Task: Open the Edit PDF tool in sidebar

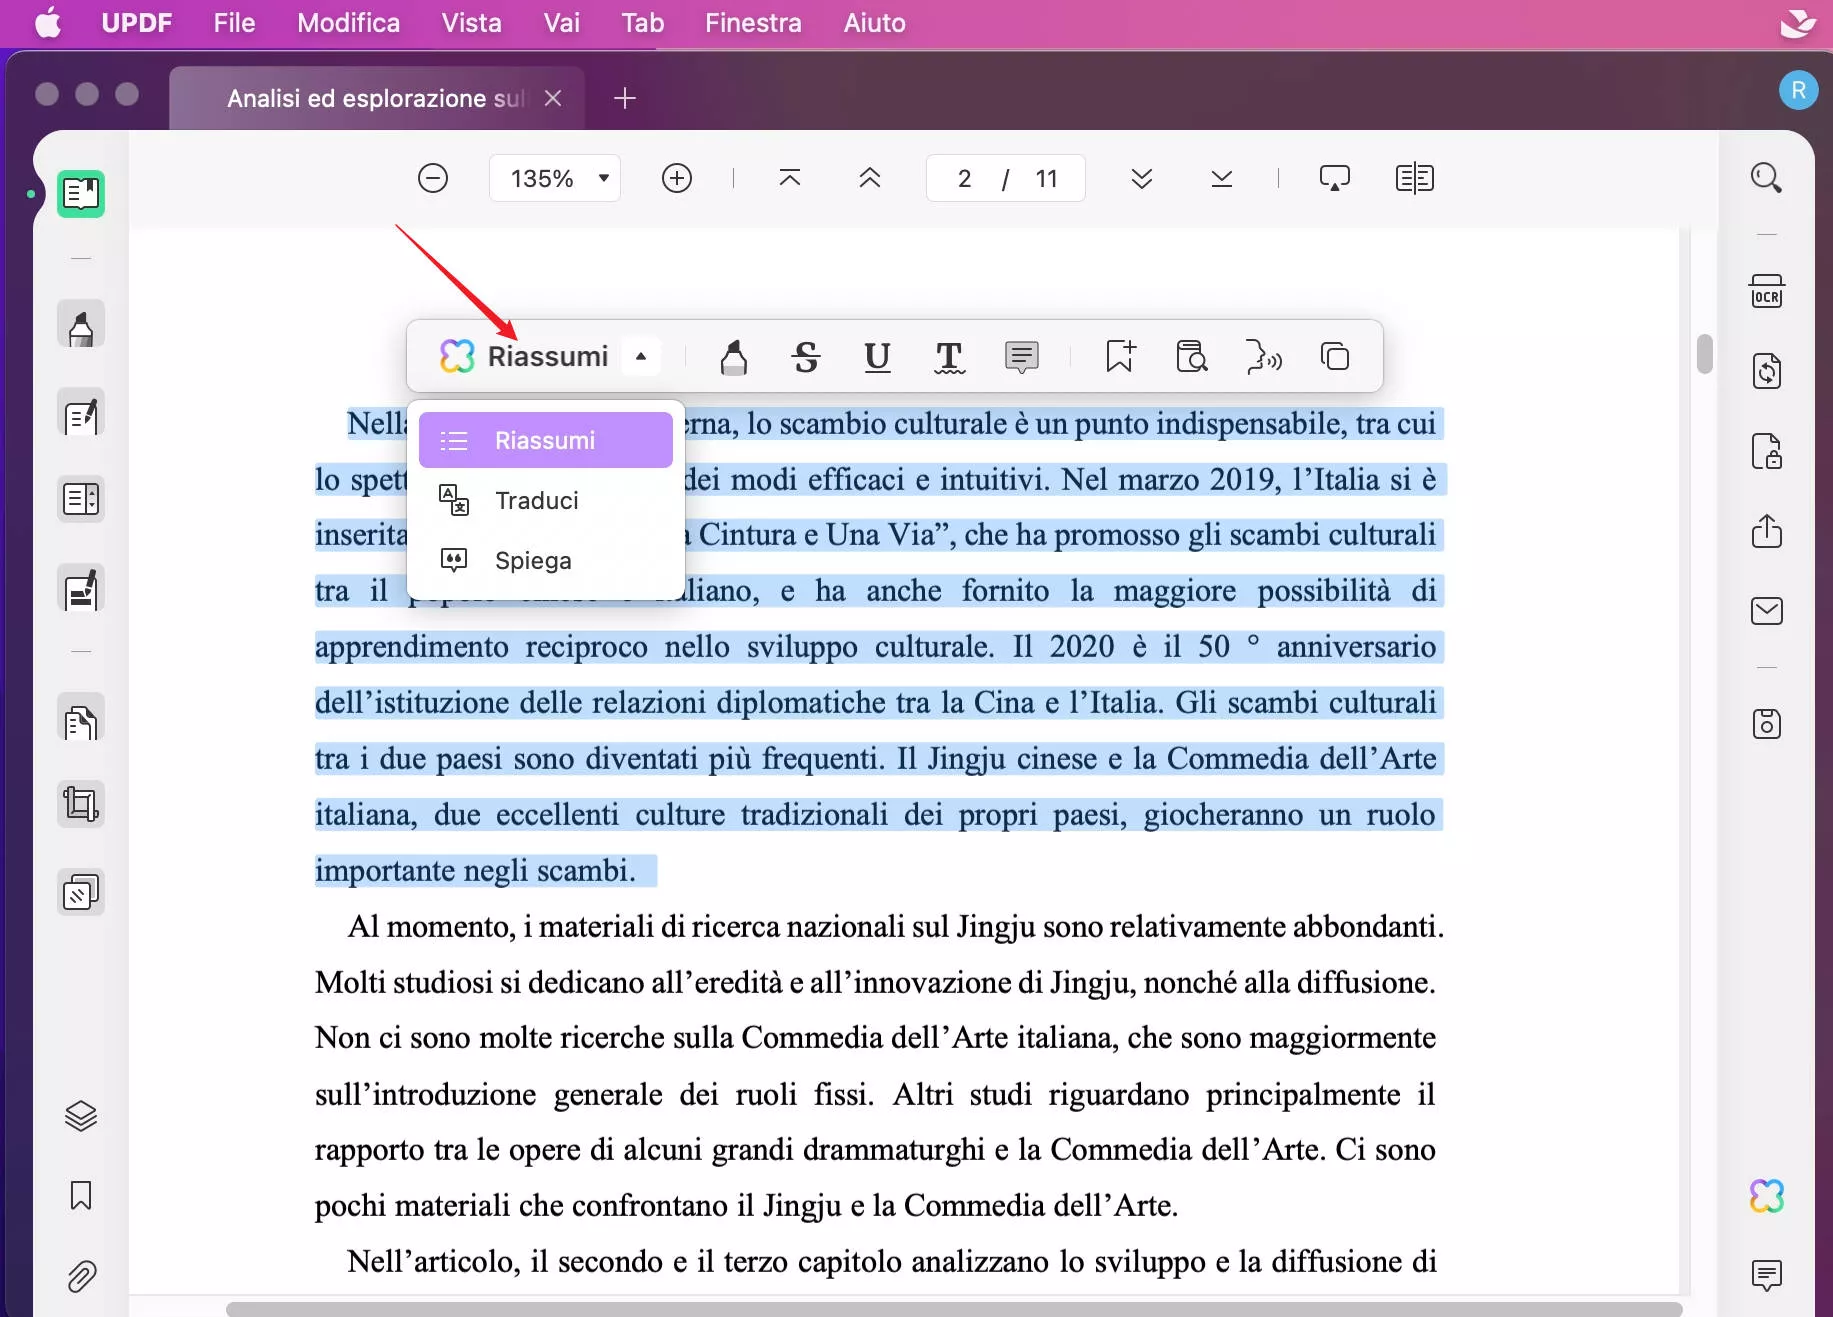Action: click(81, 414)
